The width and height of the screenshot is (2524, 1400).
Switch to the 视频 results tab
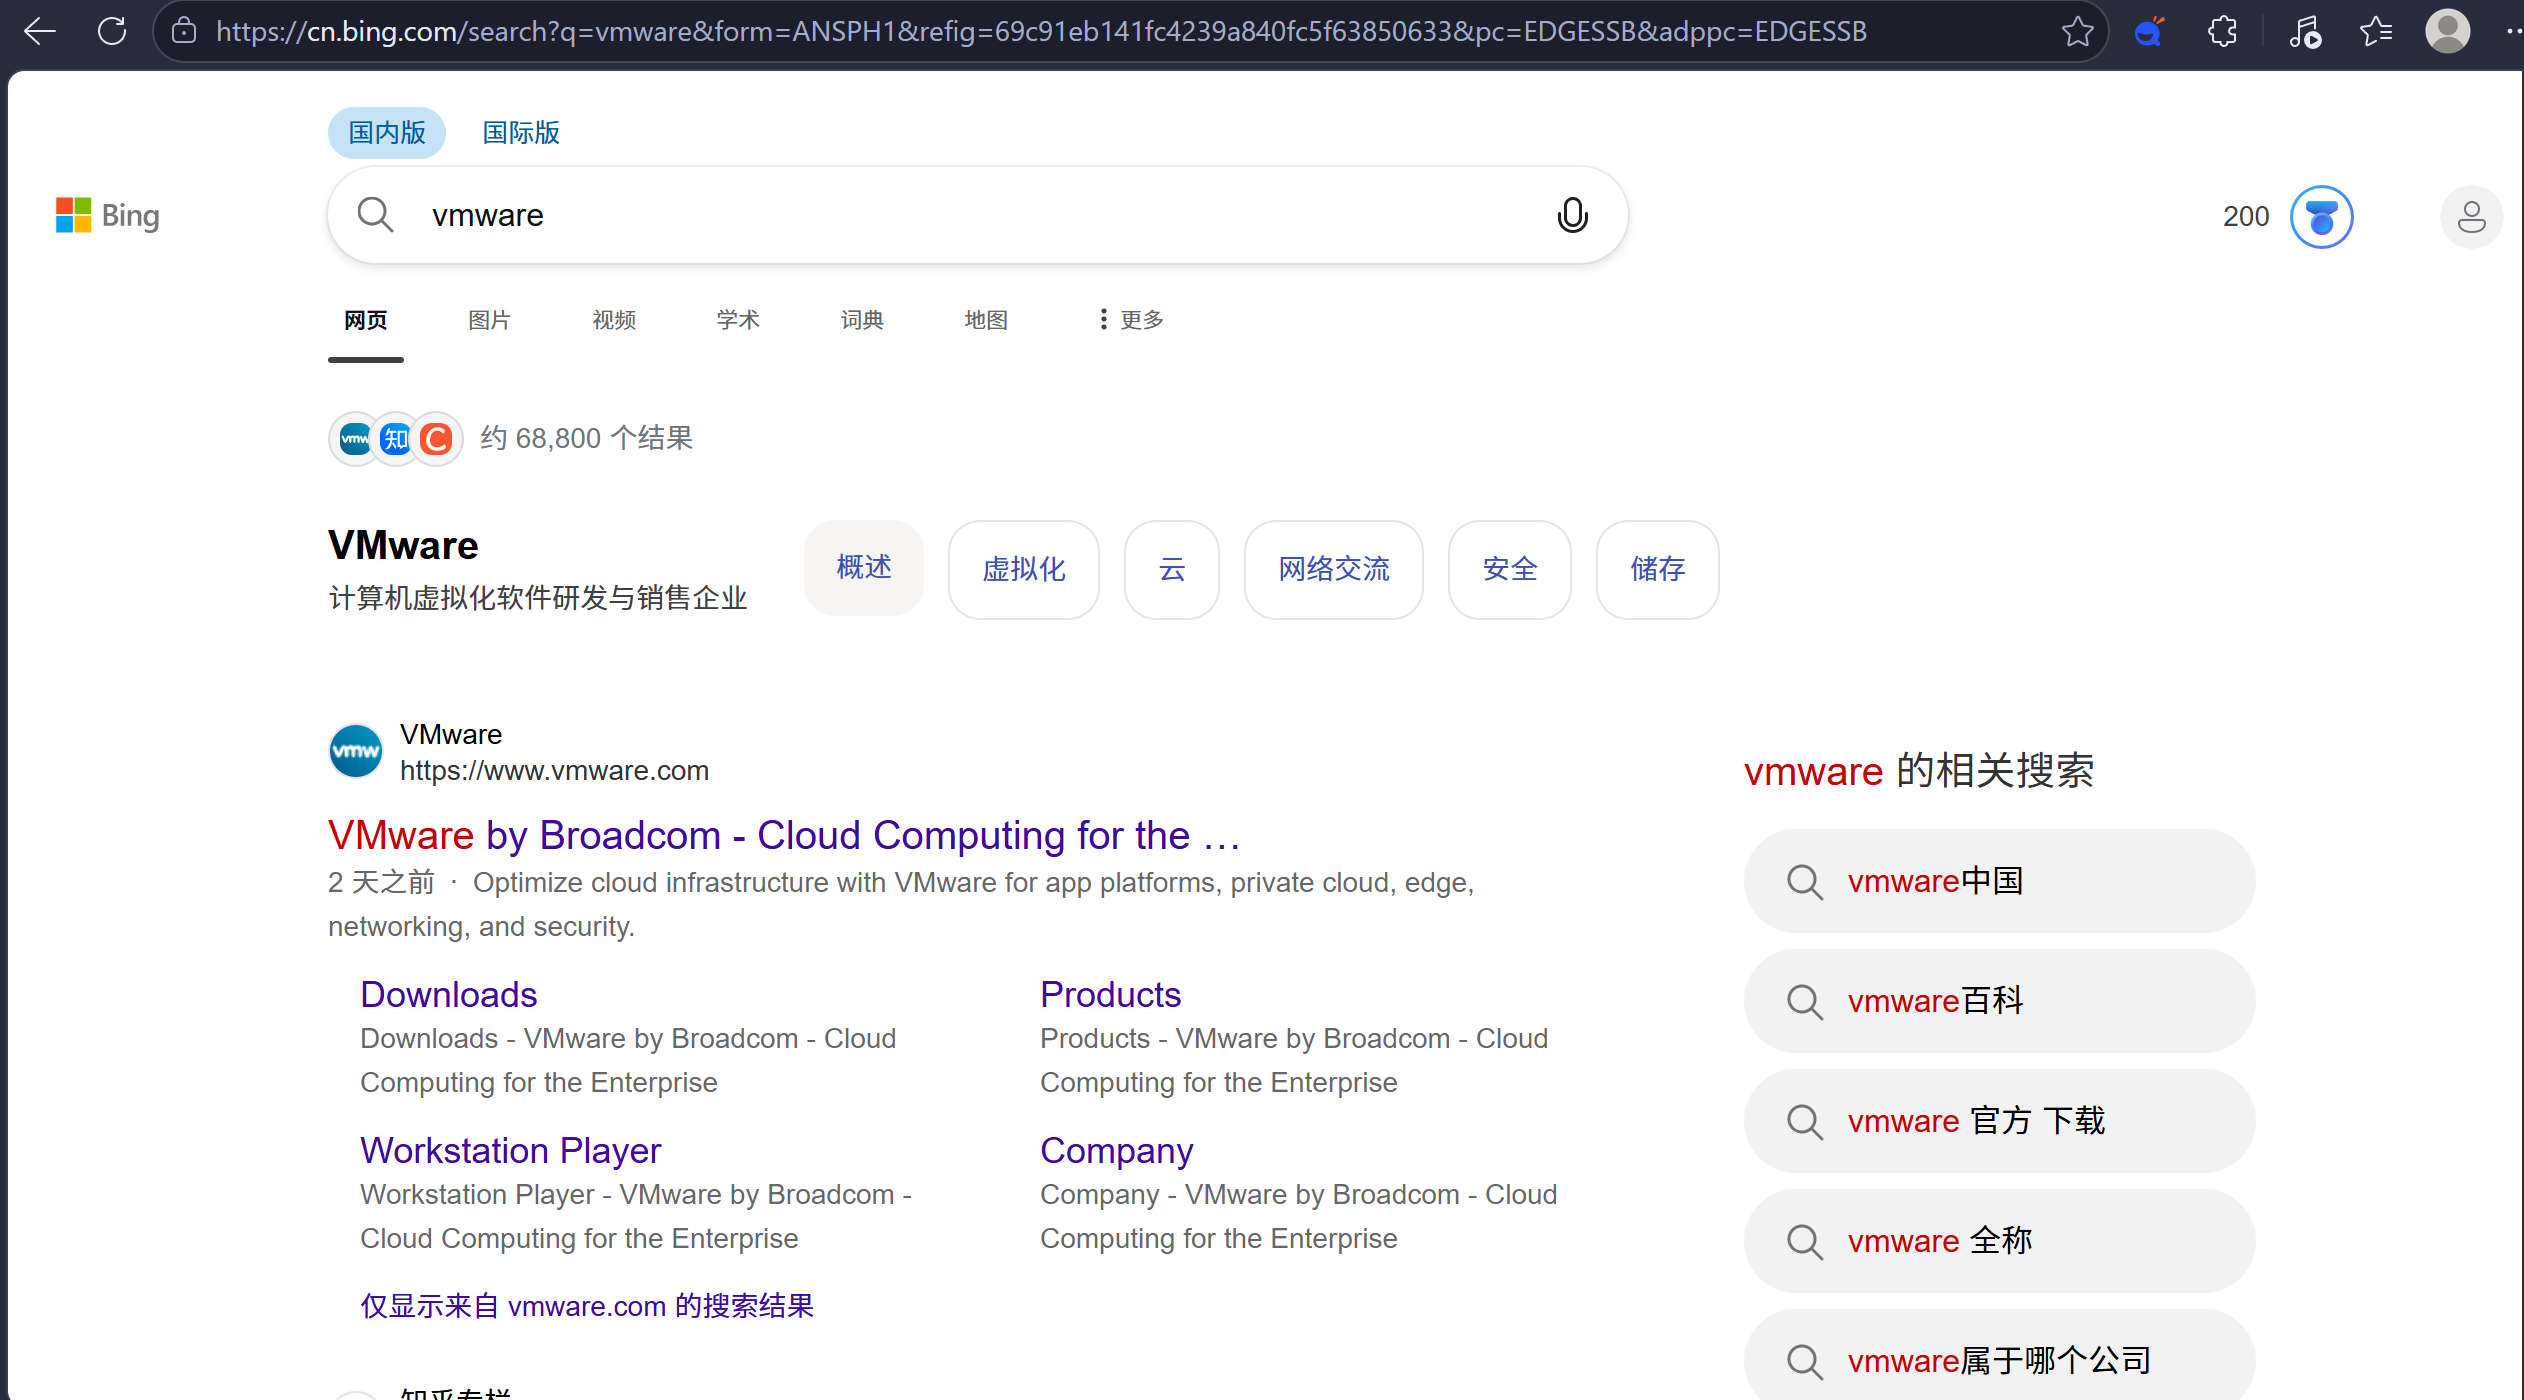pyautogui.click(x=614, y=320)
